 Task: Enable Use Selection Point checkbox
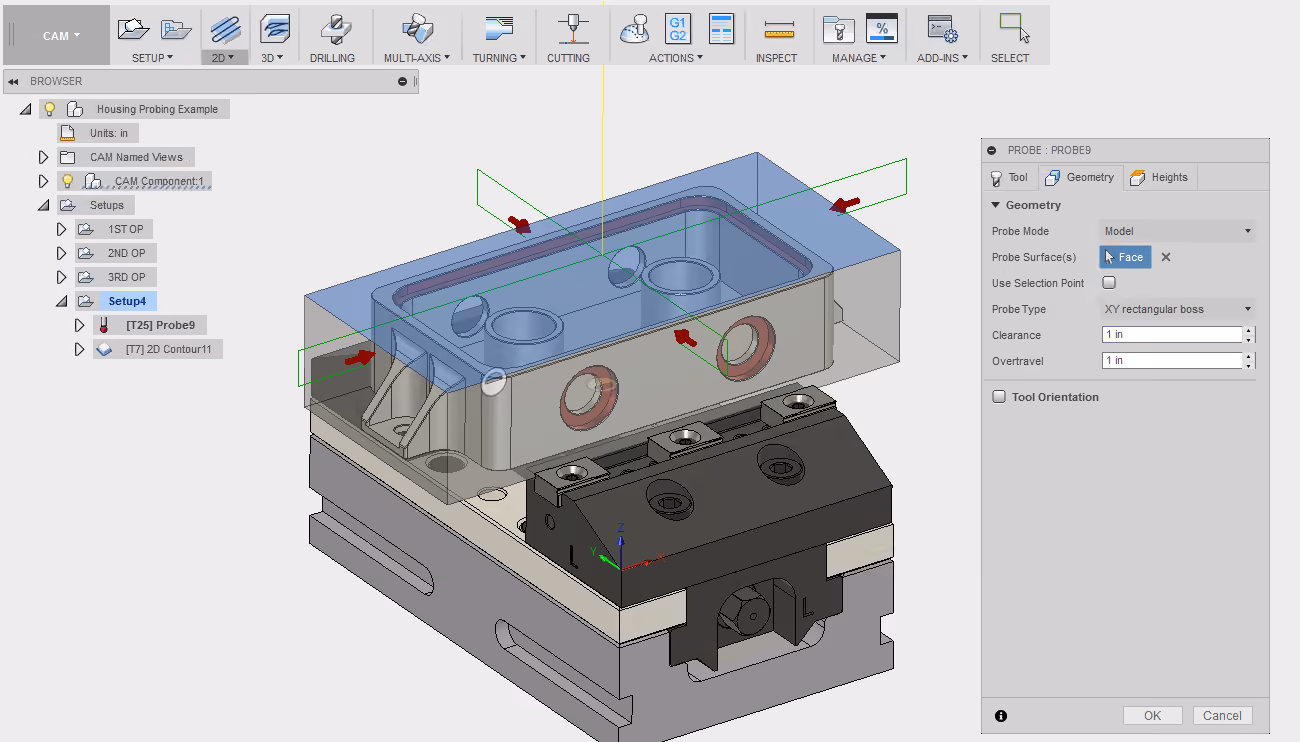coord(1108,283)
